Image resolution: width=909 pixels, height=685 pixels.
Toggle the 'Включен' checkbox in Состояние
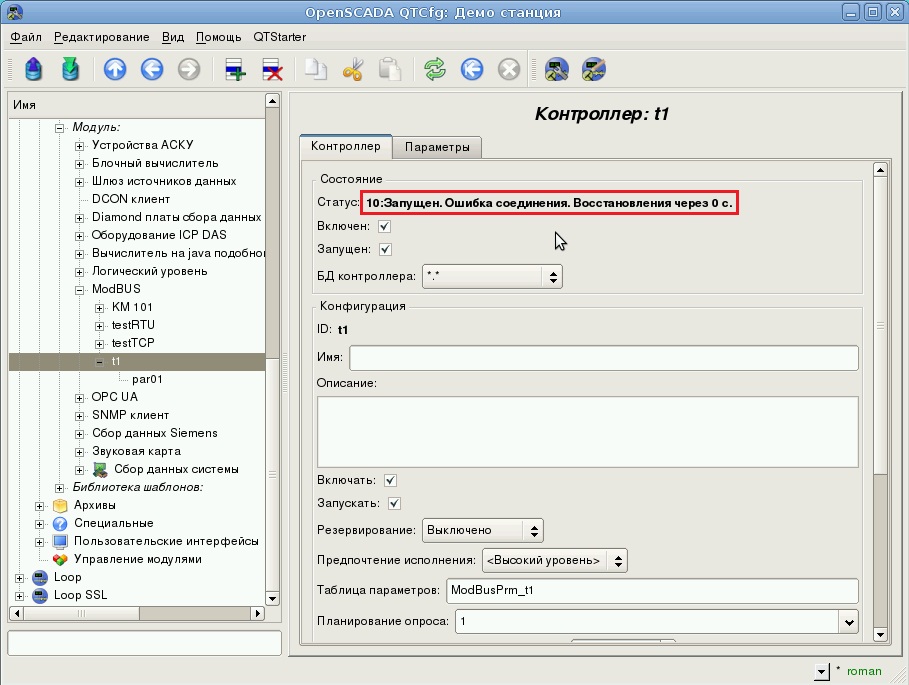click(385, 227)
